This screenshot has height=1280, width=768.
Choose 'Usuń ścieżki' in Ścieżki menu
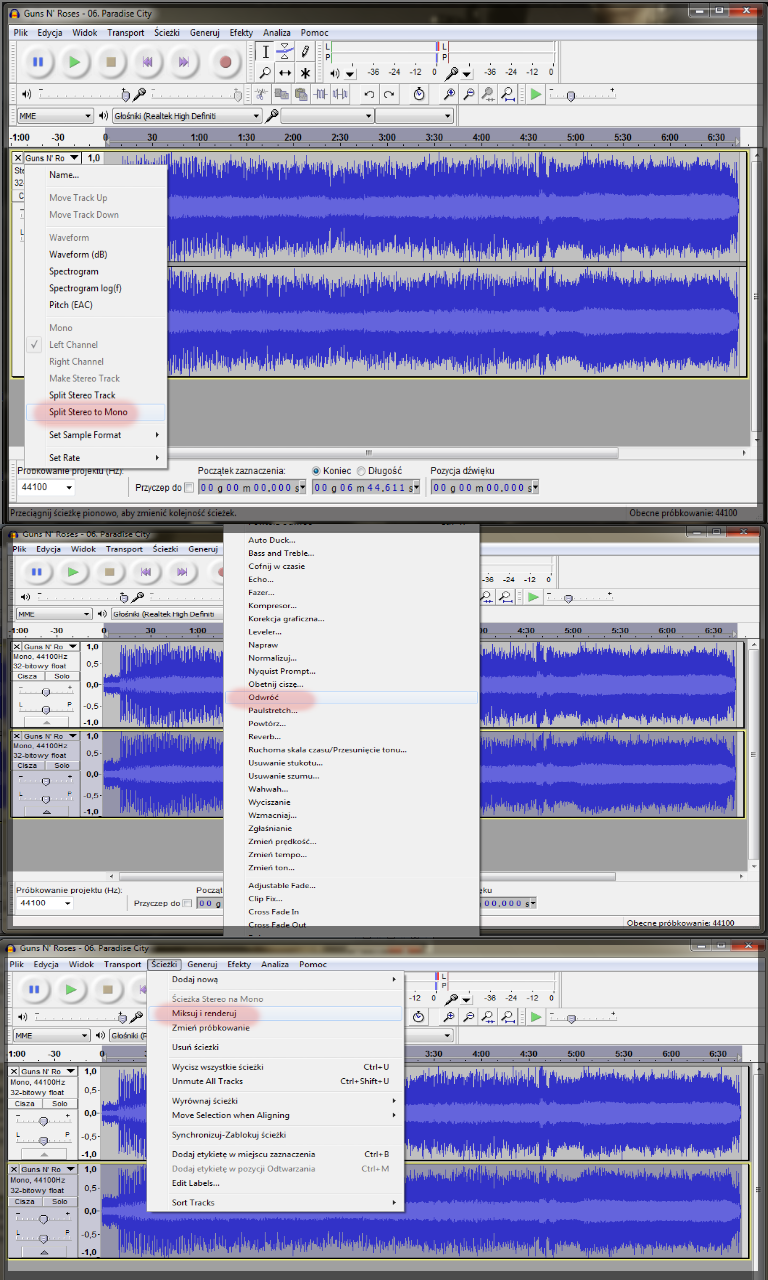coord(275,1047)
